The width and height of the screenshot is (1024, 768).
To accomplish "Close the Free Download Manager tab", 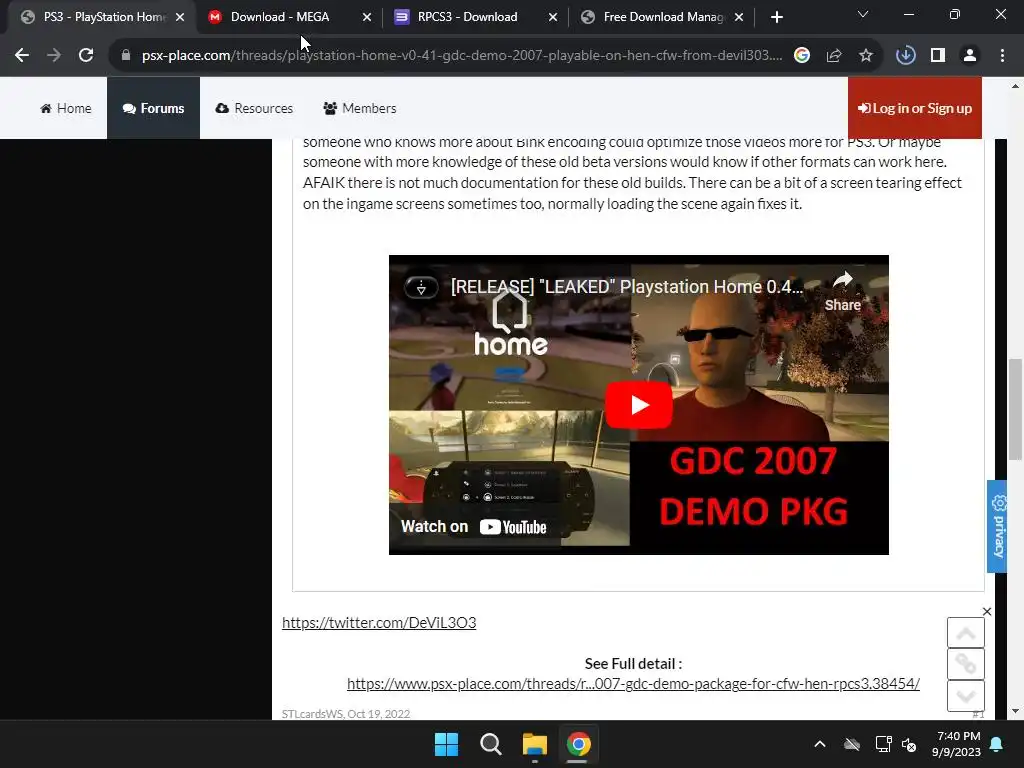I will pyautogui.click(x=739, y=17).
